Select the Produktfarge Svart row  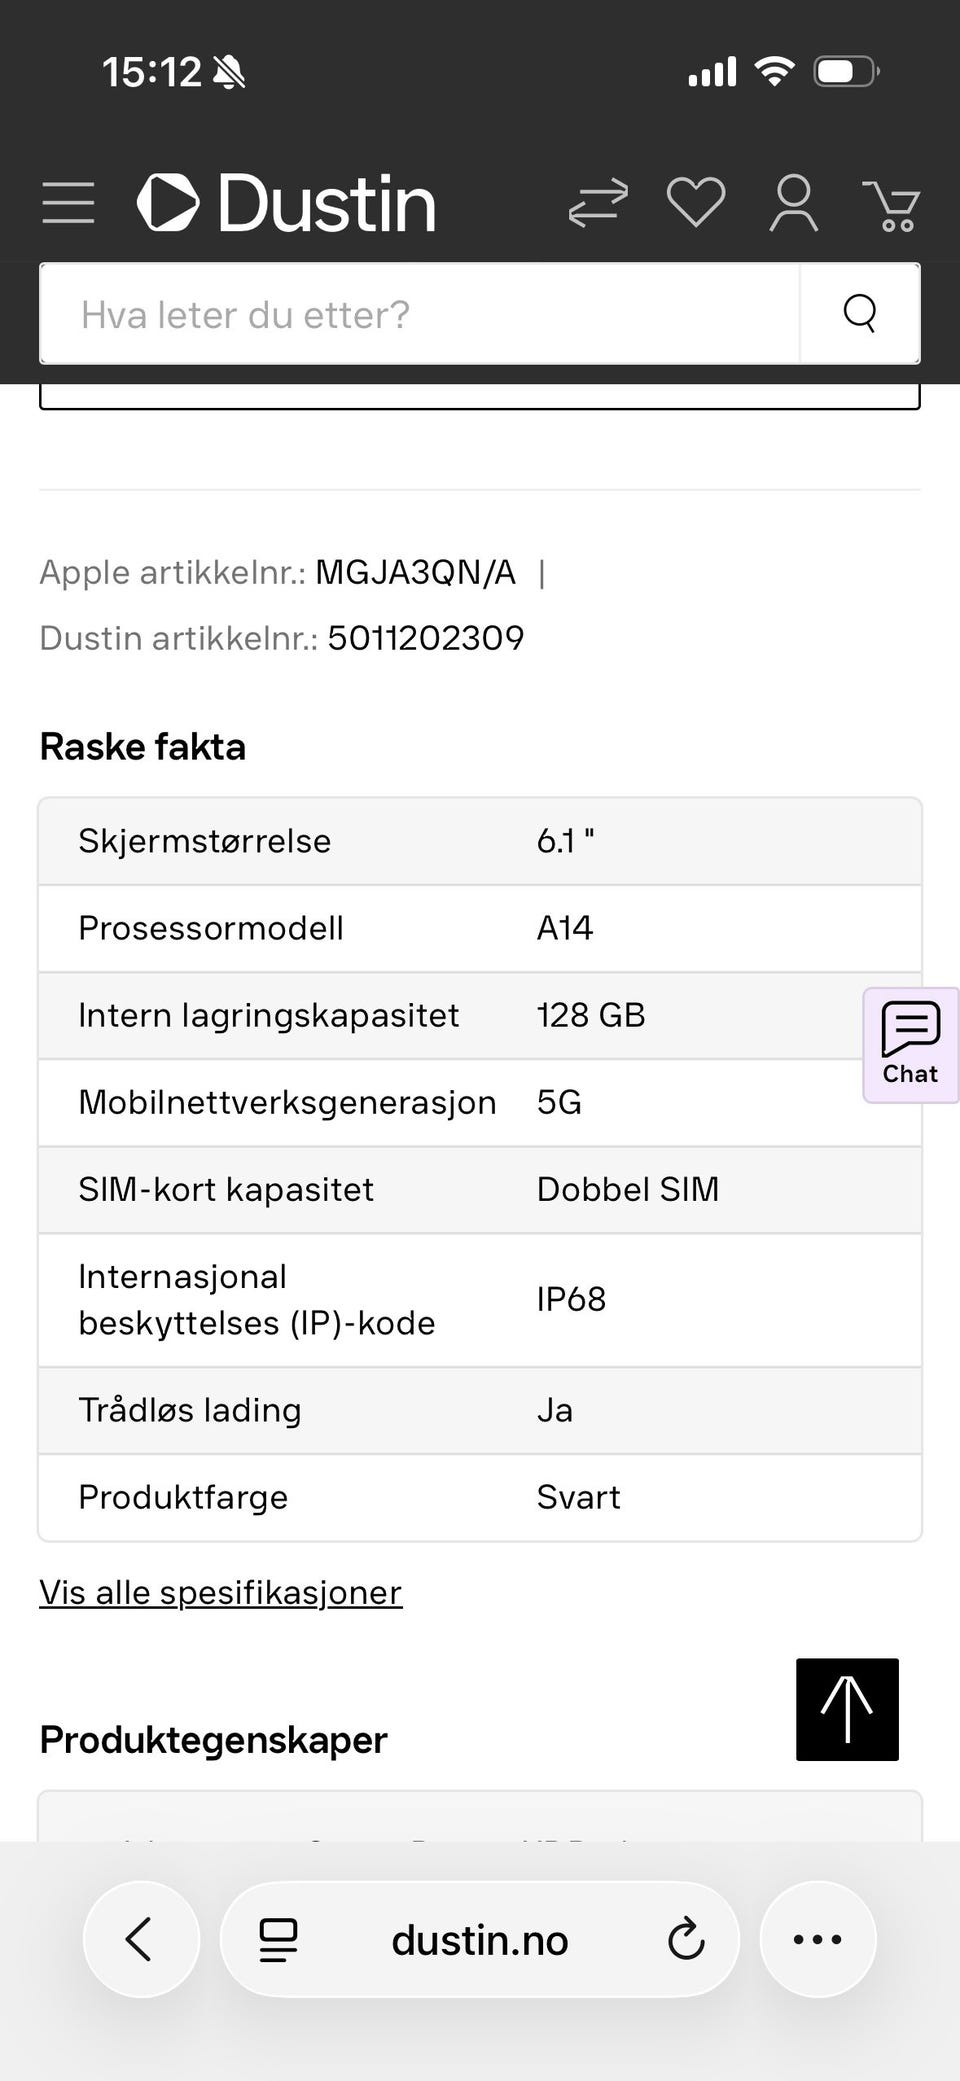[x=480, y=1497]
